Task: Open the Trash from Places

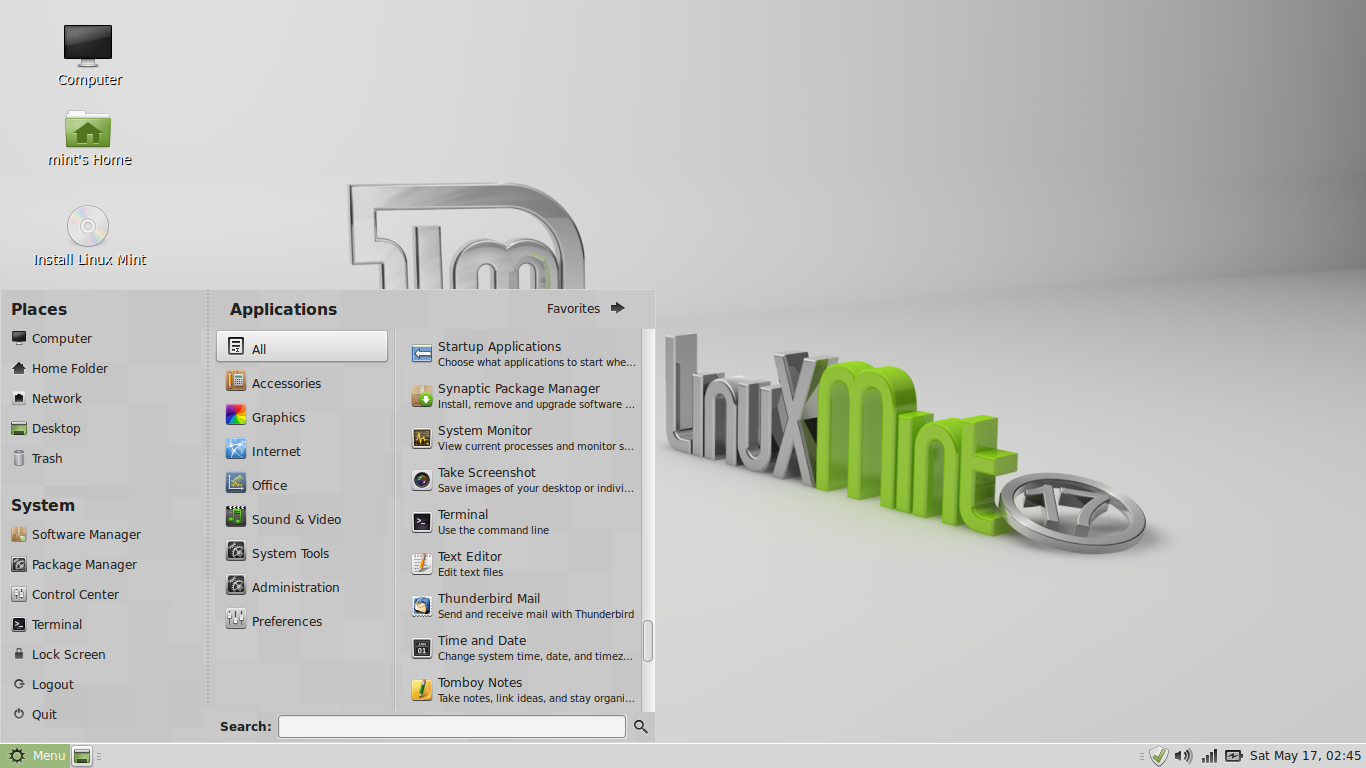Action: coord(37,459)
